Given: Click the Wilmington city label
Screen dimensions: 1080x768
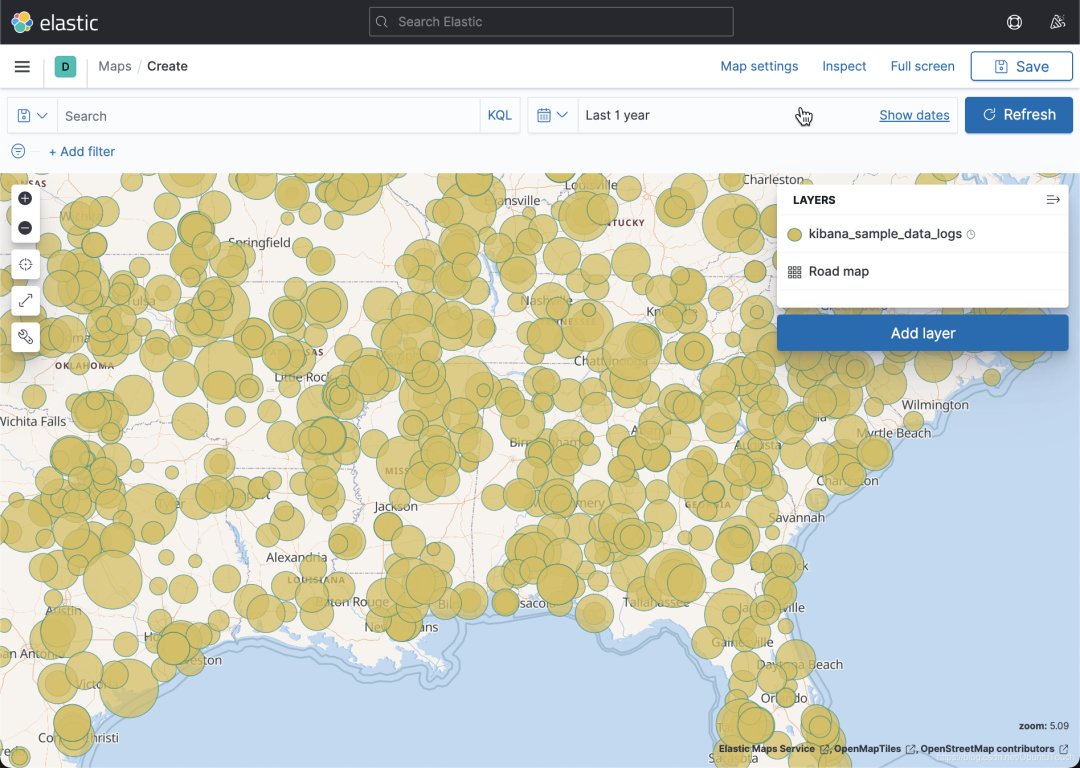Looking at the screenshot, I should coord(935,405).
